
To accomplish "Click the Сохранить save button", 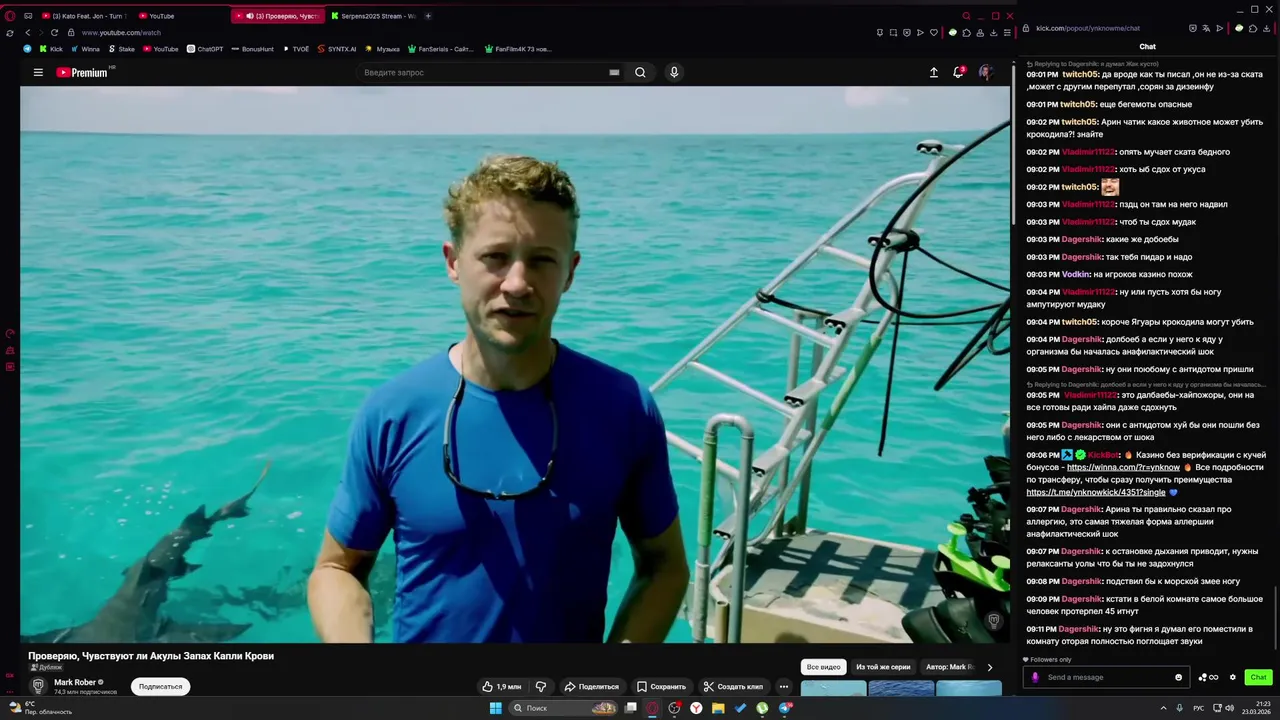I will [x=661, y=687].
